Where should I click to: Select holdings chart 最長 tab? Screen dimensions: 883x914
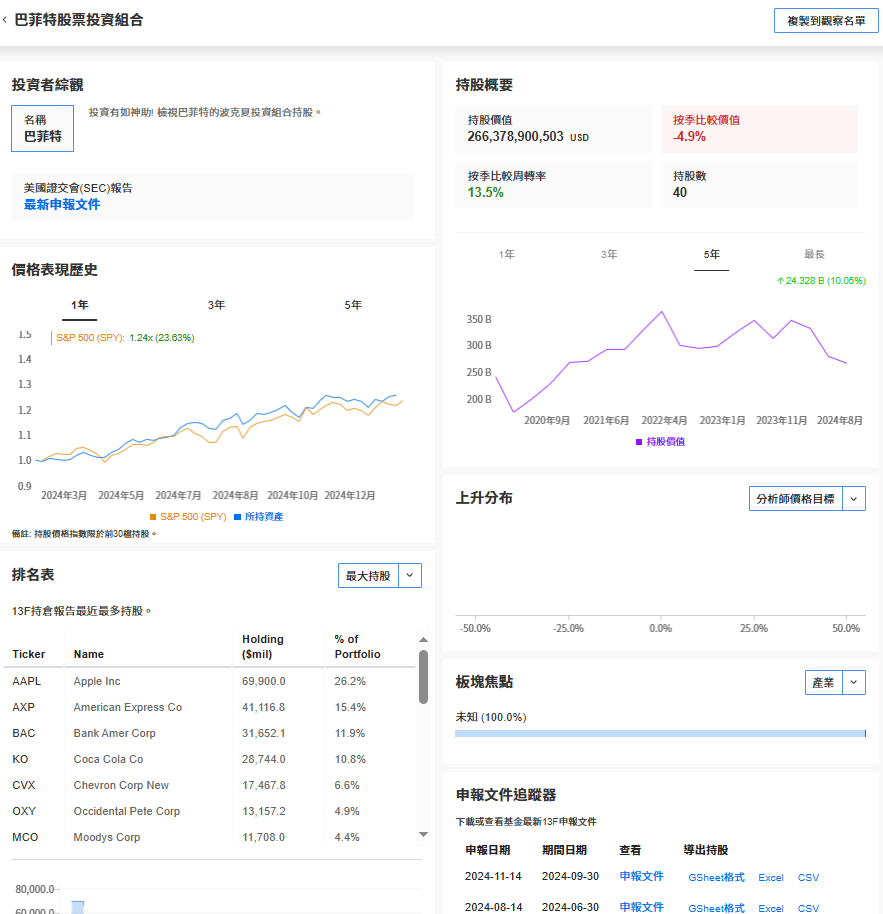(x=814, y=254)
